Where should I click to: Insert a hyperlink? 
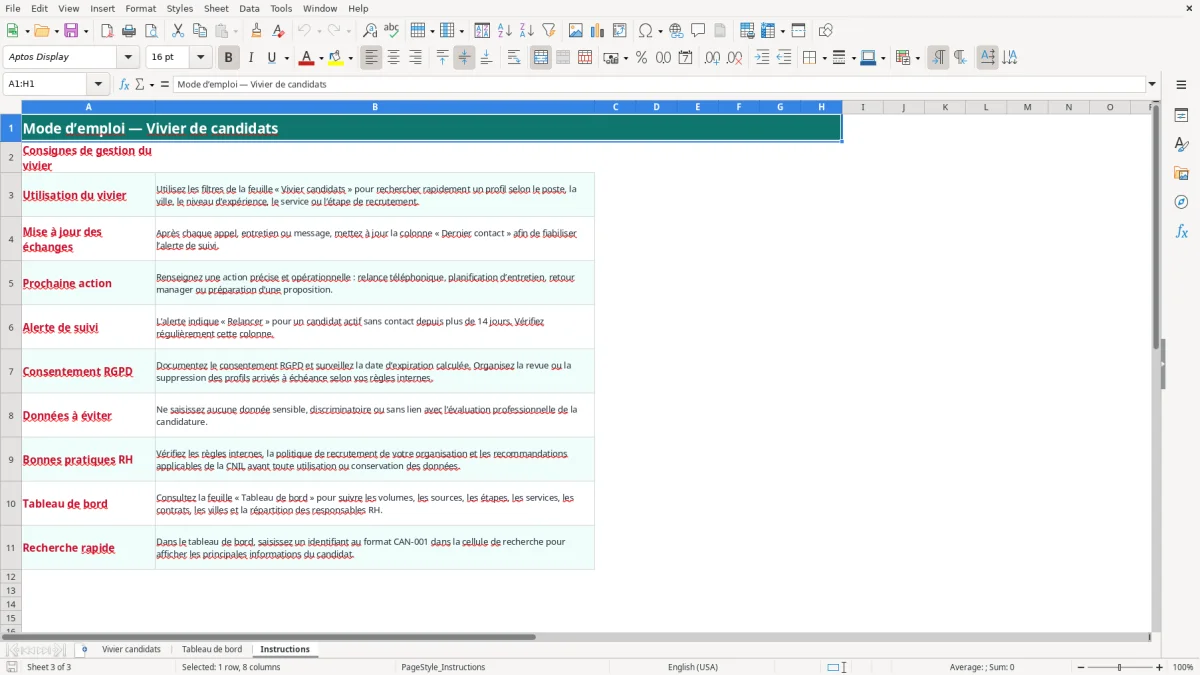click(x=677, y=31)
